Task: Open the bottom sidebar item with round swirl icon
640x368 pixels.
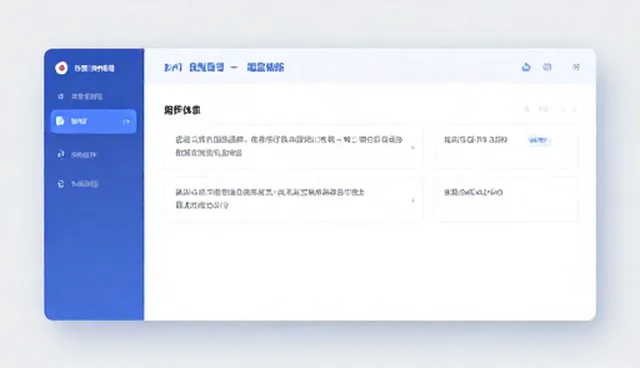Action: (x=78, y=184)
